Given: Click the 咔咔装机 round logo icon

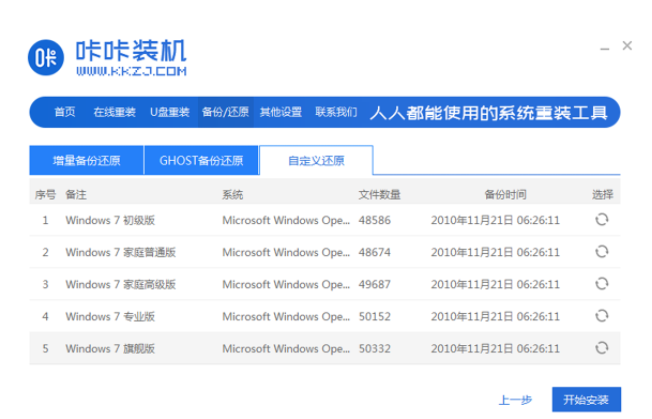Looking at the screenshot, I should pyautogui.click(x=46, y=57).
